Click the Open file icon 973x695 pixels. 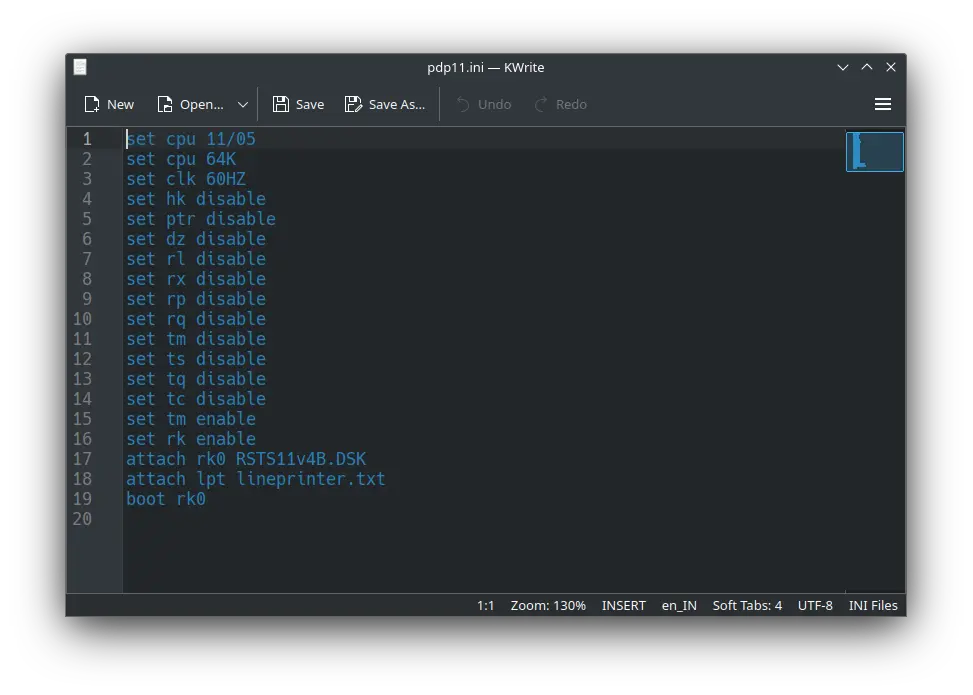(166, 104)
